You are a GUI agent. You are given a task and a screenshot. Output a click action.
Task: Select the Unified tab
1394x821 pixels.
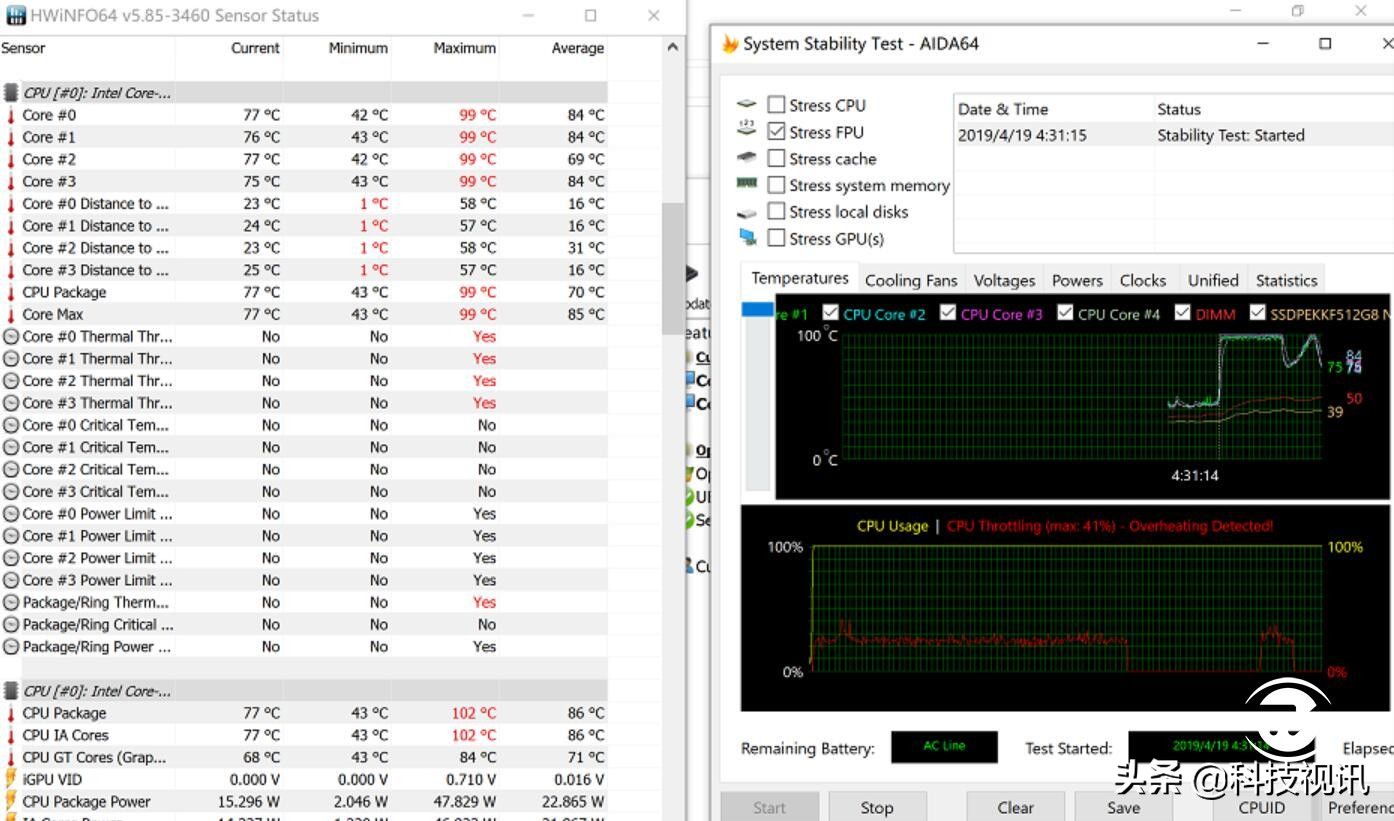1212,281
